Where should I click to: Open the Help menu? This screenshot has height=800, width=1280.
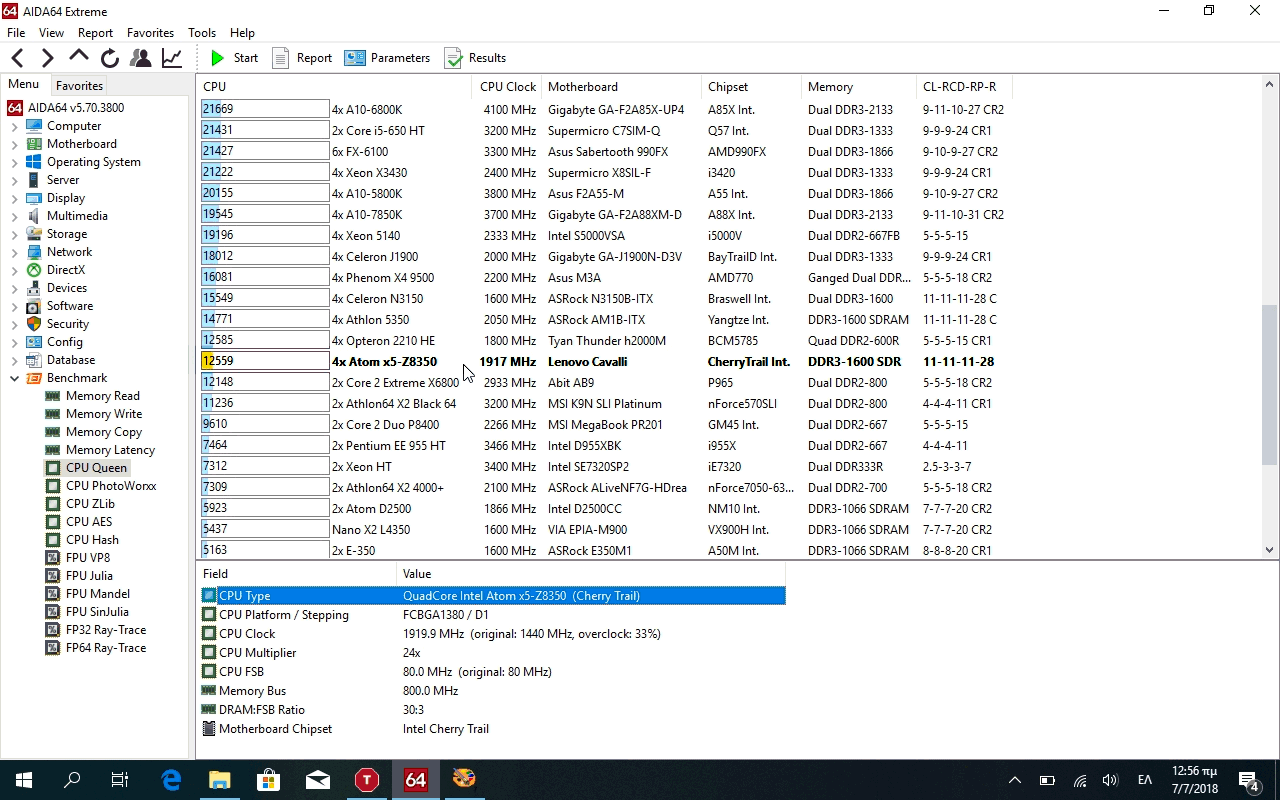pyautogui.click(x=242, y=33)
